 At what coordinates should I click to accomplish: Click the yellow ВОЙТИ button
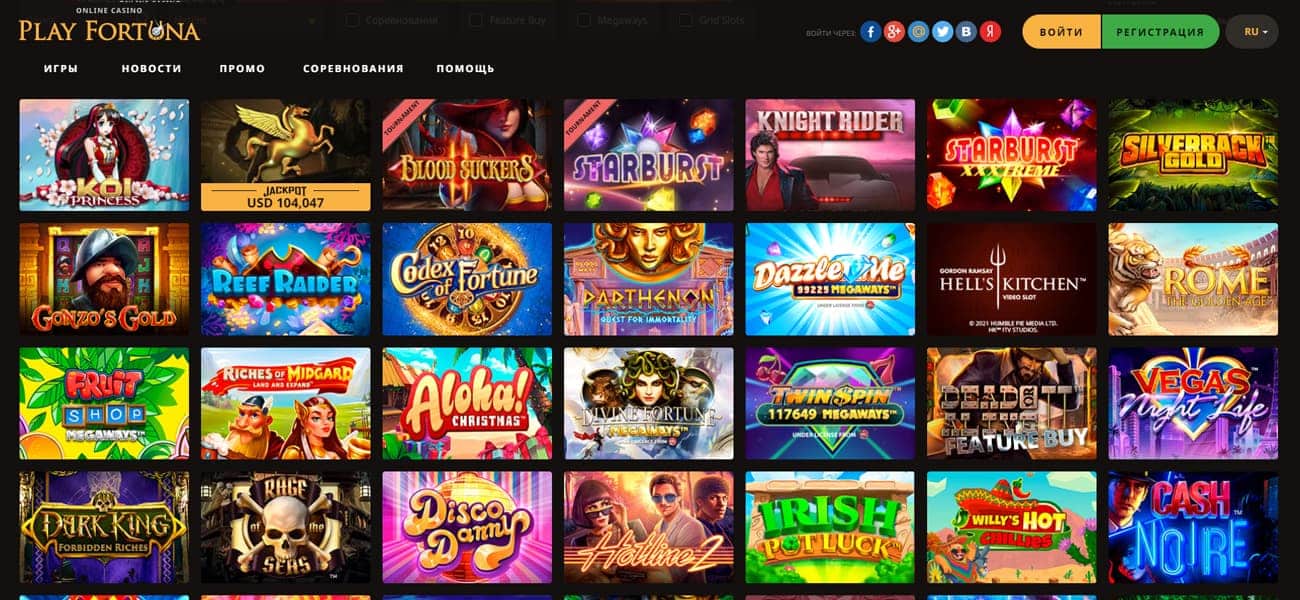click(1061, 32)
